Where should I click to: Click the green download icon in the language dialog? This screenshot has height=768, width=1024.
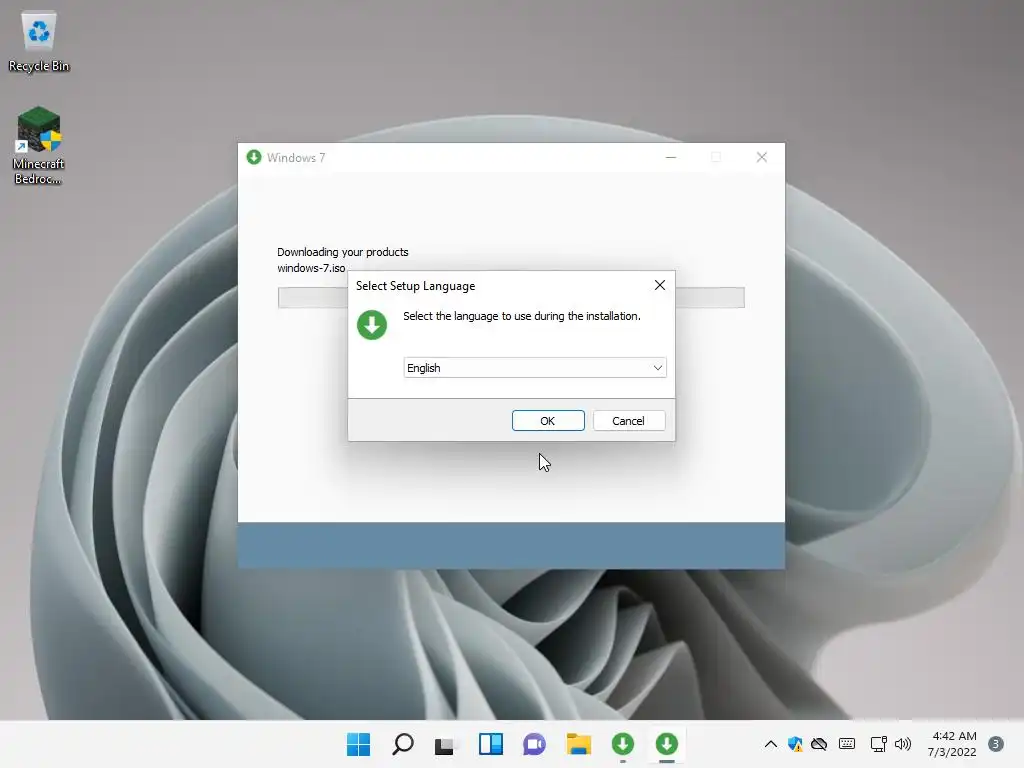coord(372,325)
